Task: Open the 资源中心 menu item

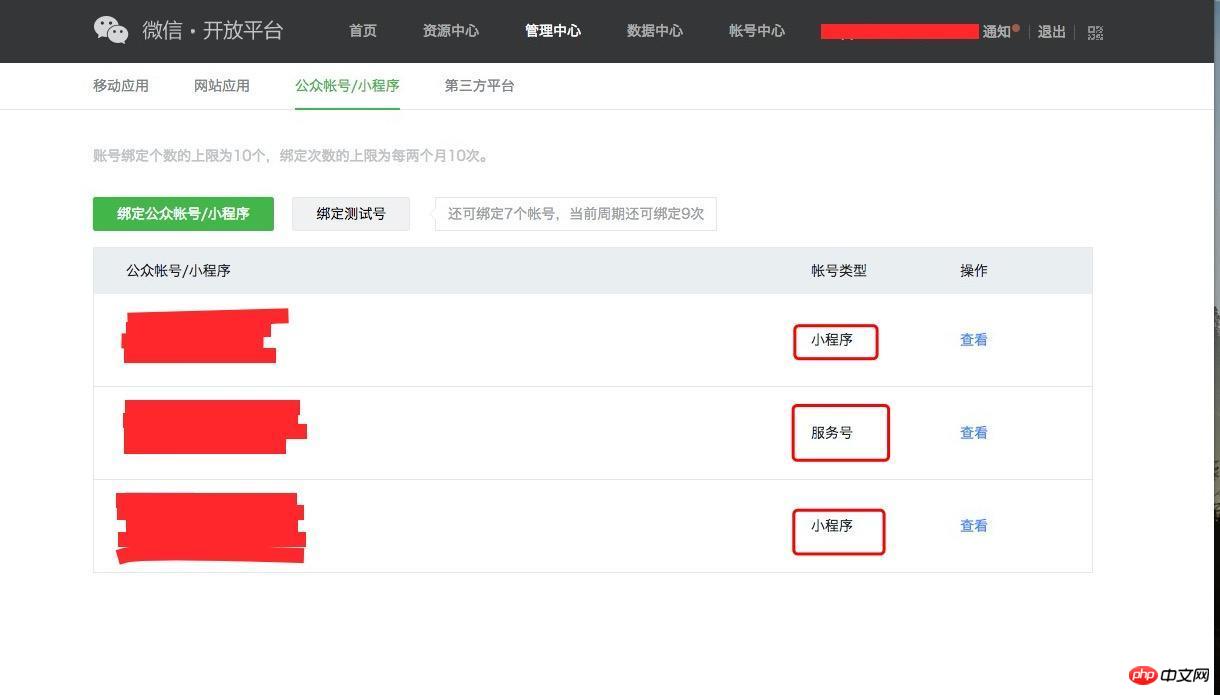Action: [451, 31]
